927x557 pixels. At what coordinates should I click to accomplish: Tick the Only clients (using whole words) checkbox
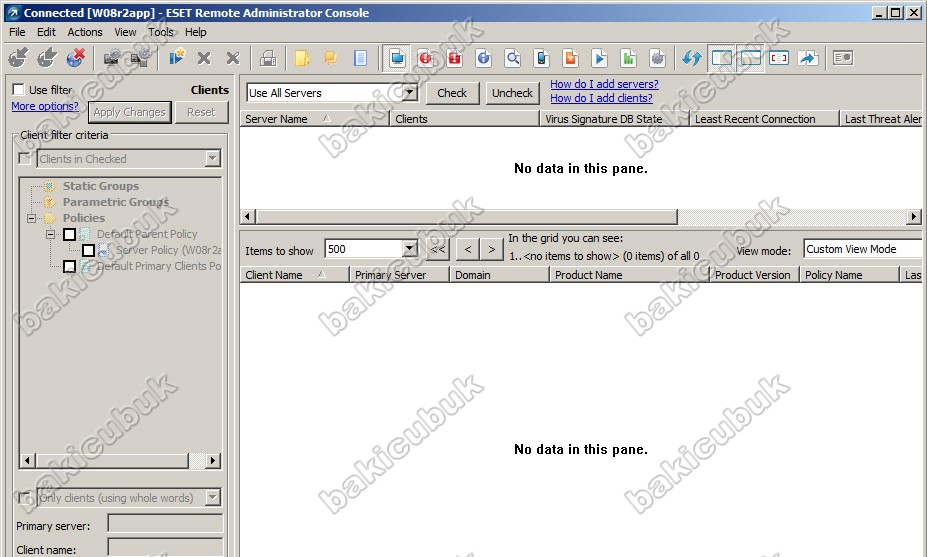click(25, 497)
